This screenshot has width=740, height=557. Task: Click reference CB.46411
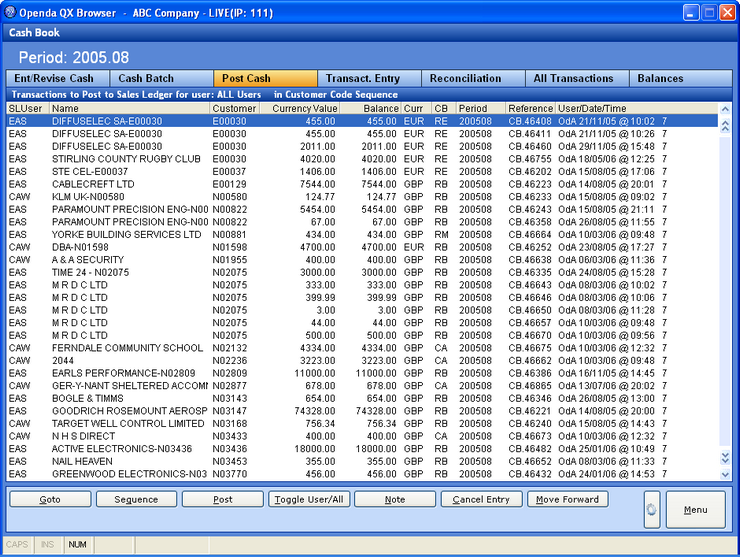point(530,134)
